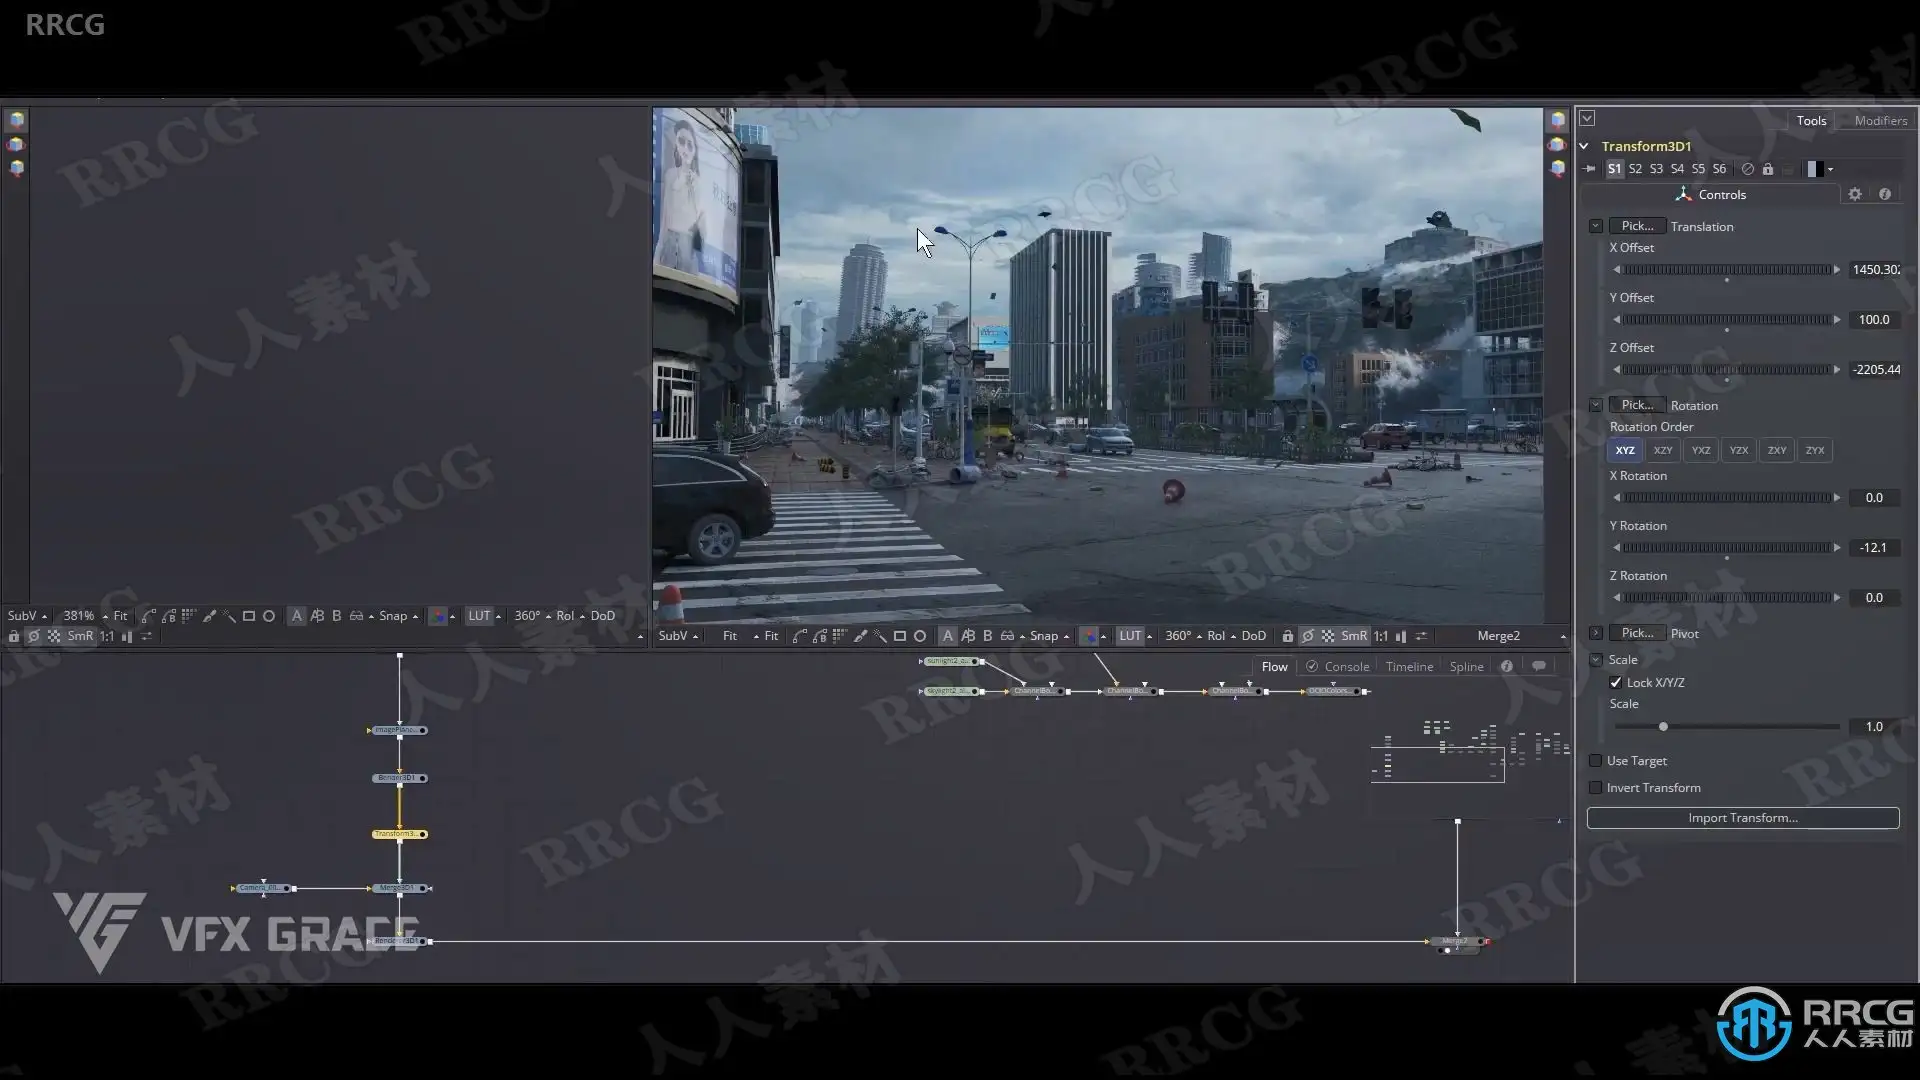Click the Scale slider handle
This screenshot has height=1080, width=1920.
[1663, 727]
